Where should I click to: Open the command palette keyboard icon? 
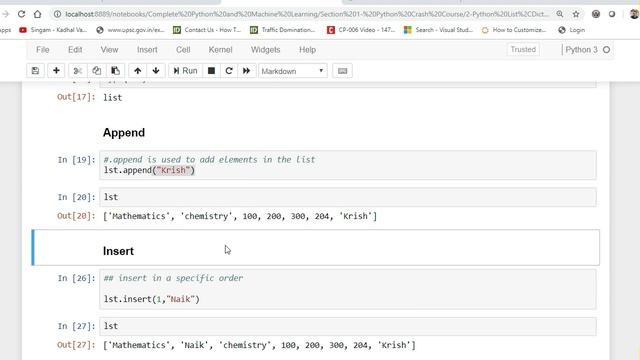(x=342, y=71)
